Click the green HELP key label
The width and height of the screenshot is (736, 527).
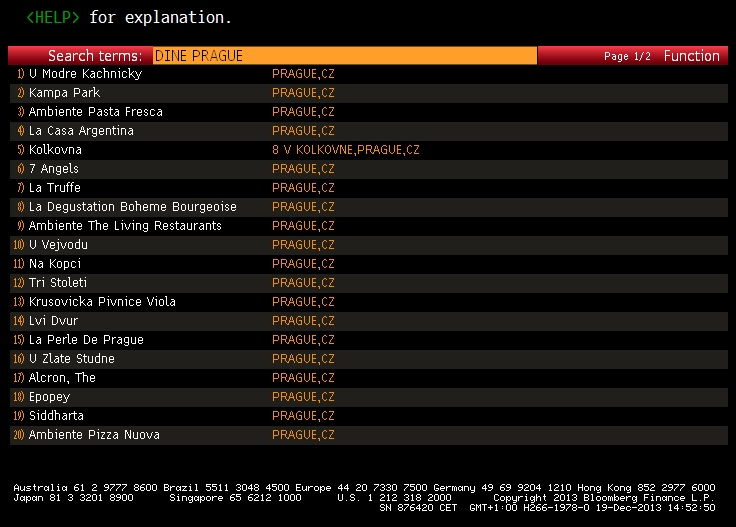coord(53,17)
